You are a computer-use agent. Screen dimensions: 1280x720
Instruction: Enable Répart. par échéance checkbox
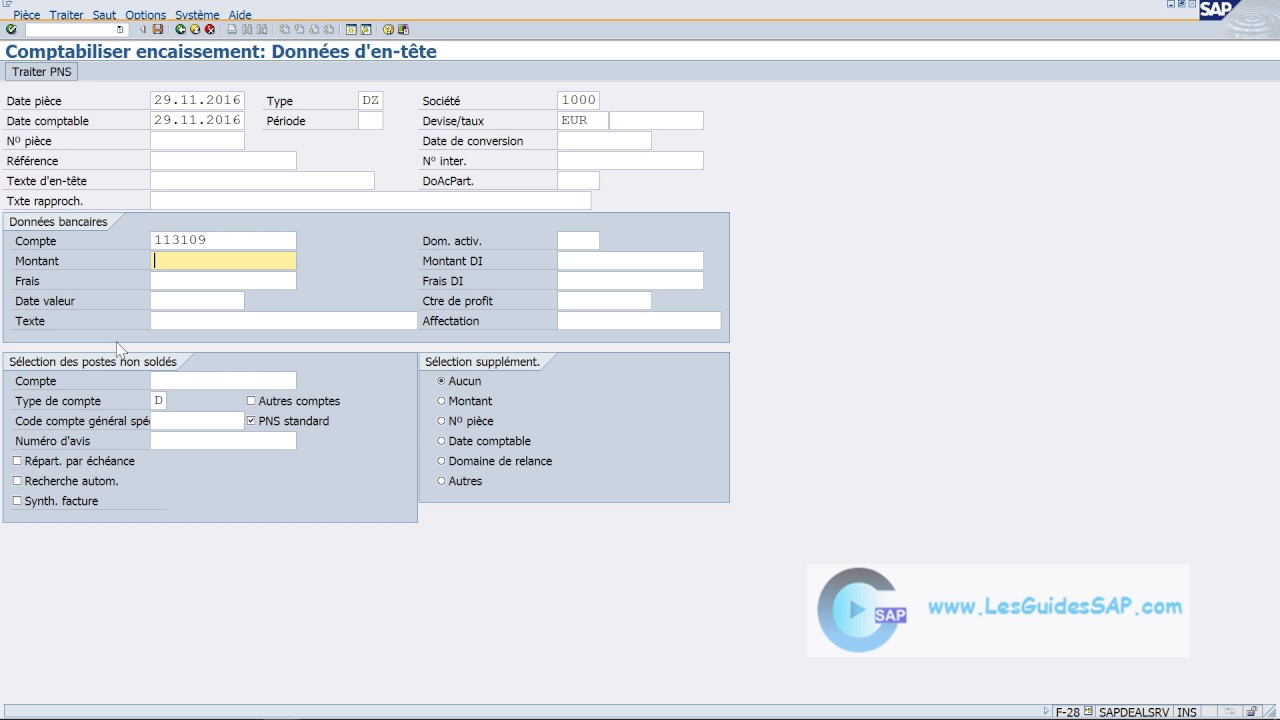[17, 461]
